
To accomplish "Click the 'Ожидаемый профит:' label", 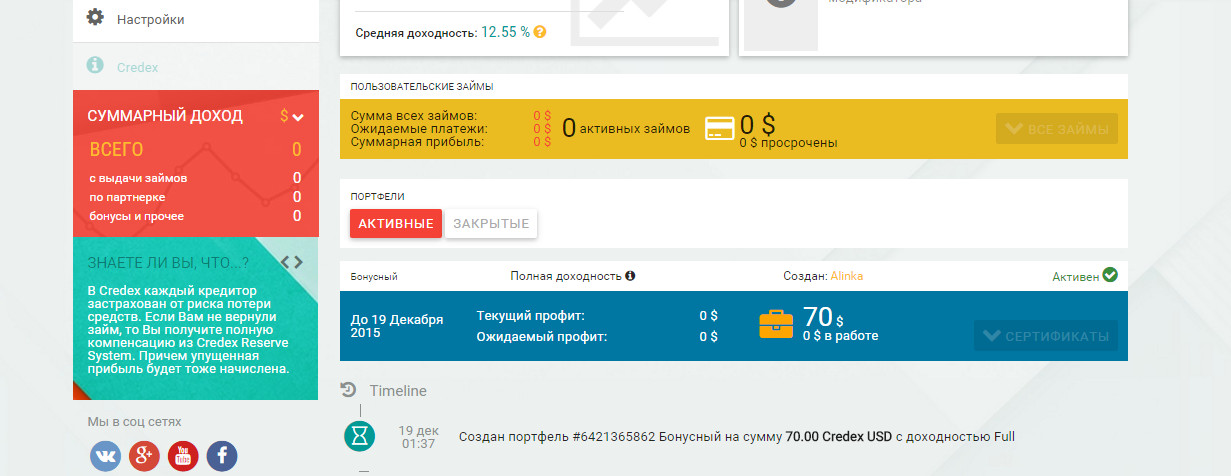I will point(542,336).
